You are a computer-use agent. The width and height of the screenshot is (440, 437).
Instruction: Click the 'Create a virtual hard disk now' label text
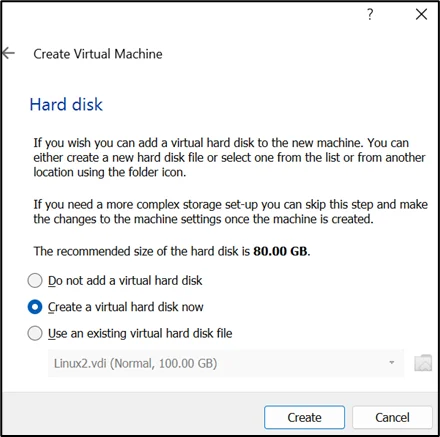(126, 307)
